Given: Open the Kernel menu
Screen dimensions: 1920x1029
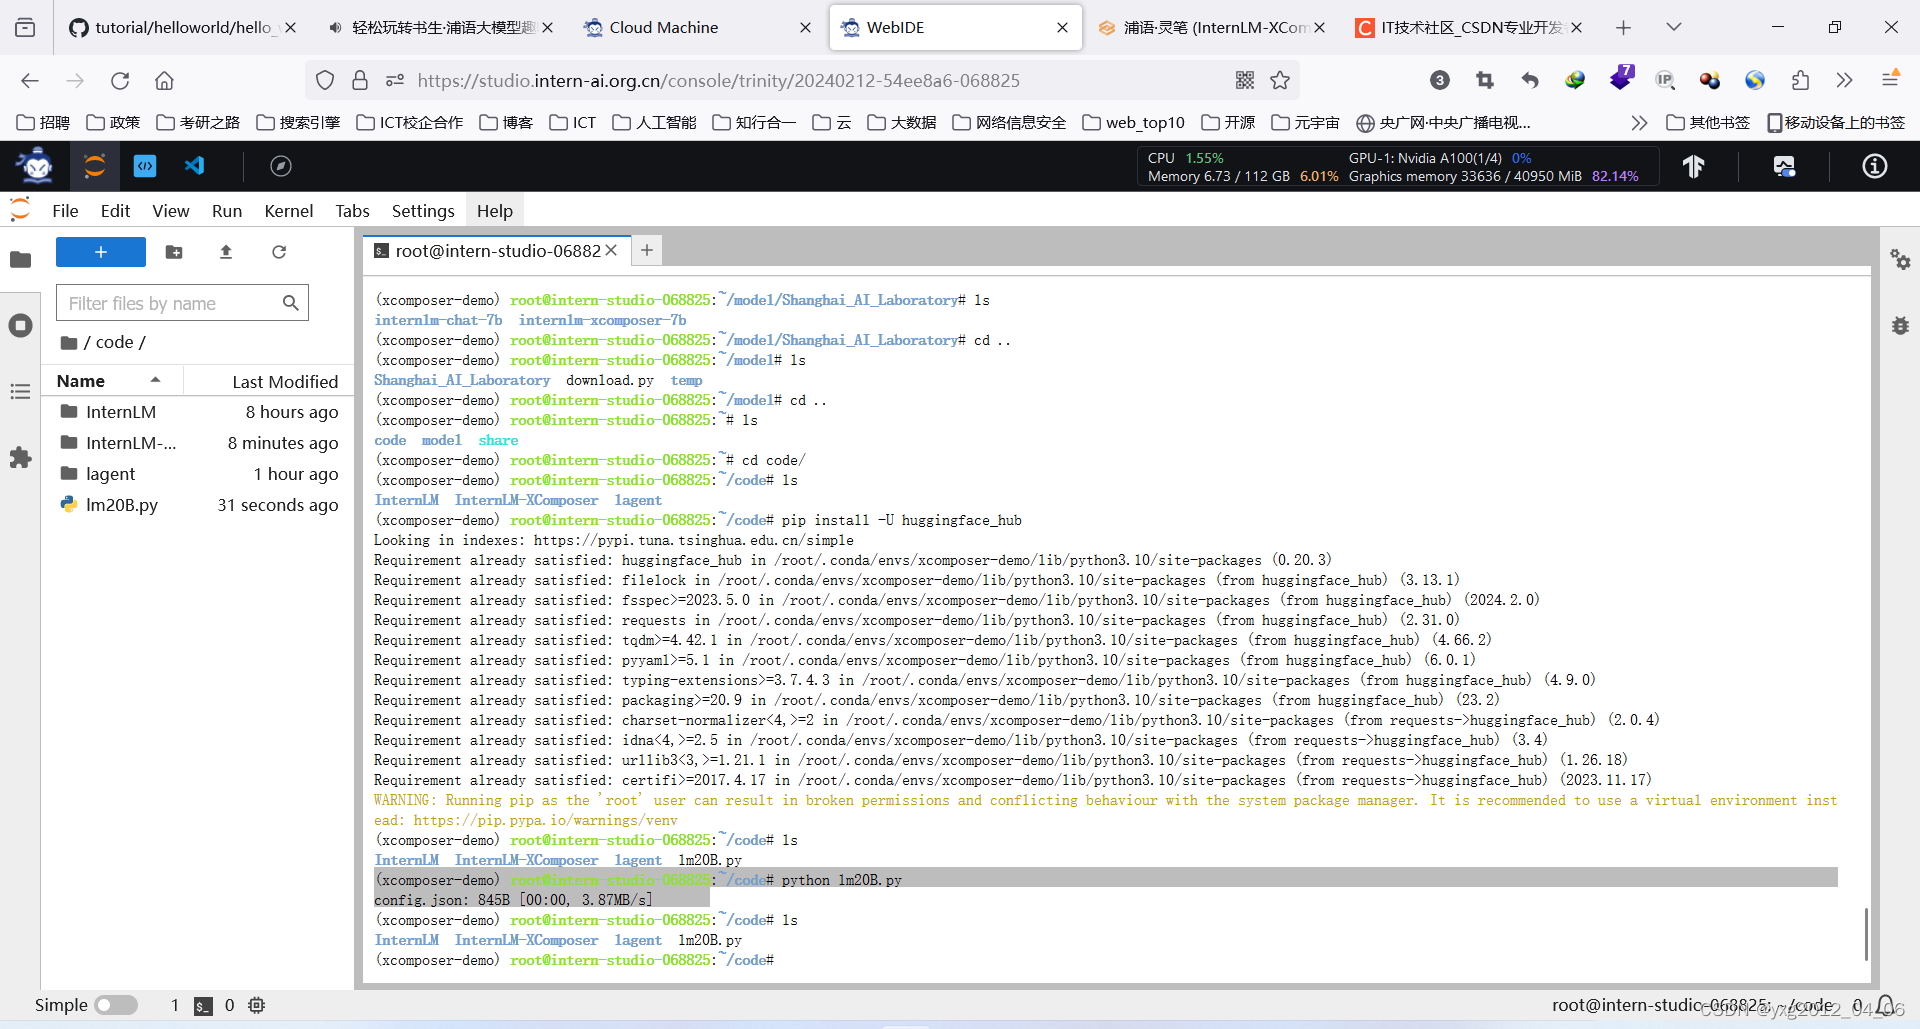Looking at the screenshot, I should click(x=289, y=211).
